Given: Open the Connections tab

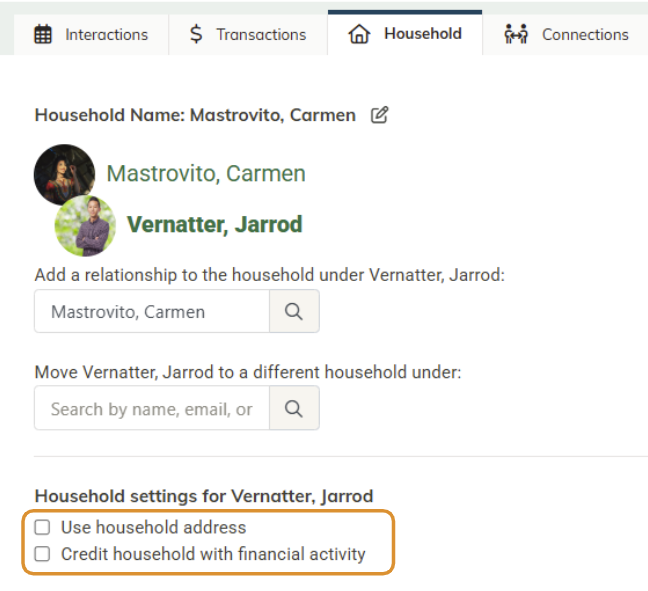Looking at the screenshot, I should [x=565, y=35].
